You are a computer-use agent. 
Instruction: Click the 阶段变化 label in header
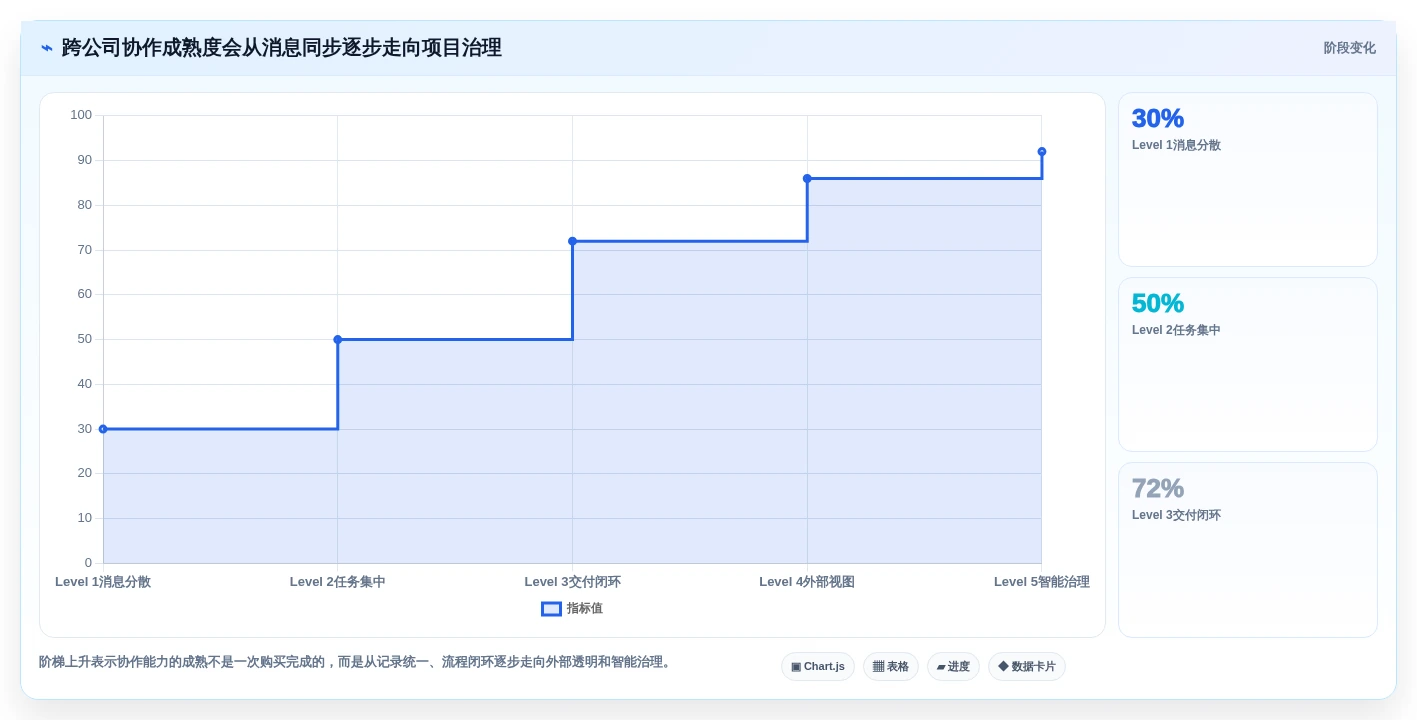1349,48
